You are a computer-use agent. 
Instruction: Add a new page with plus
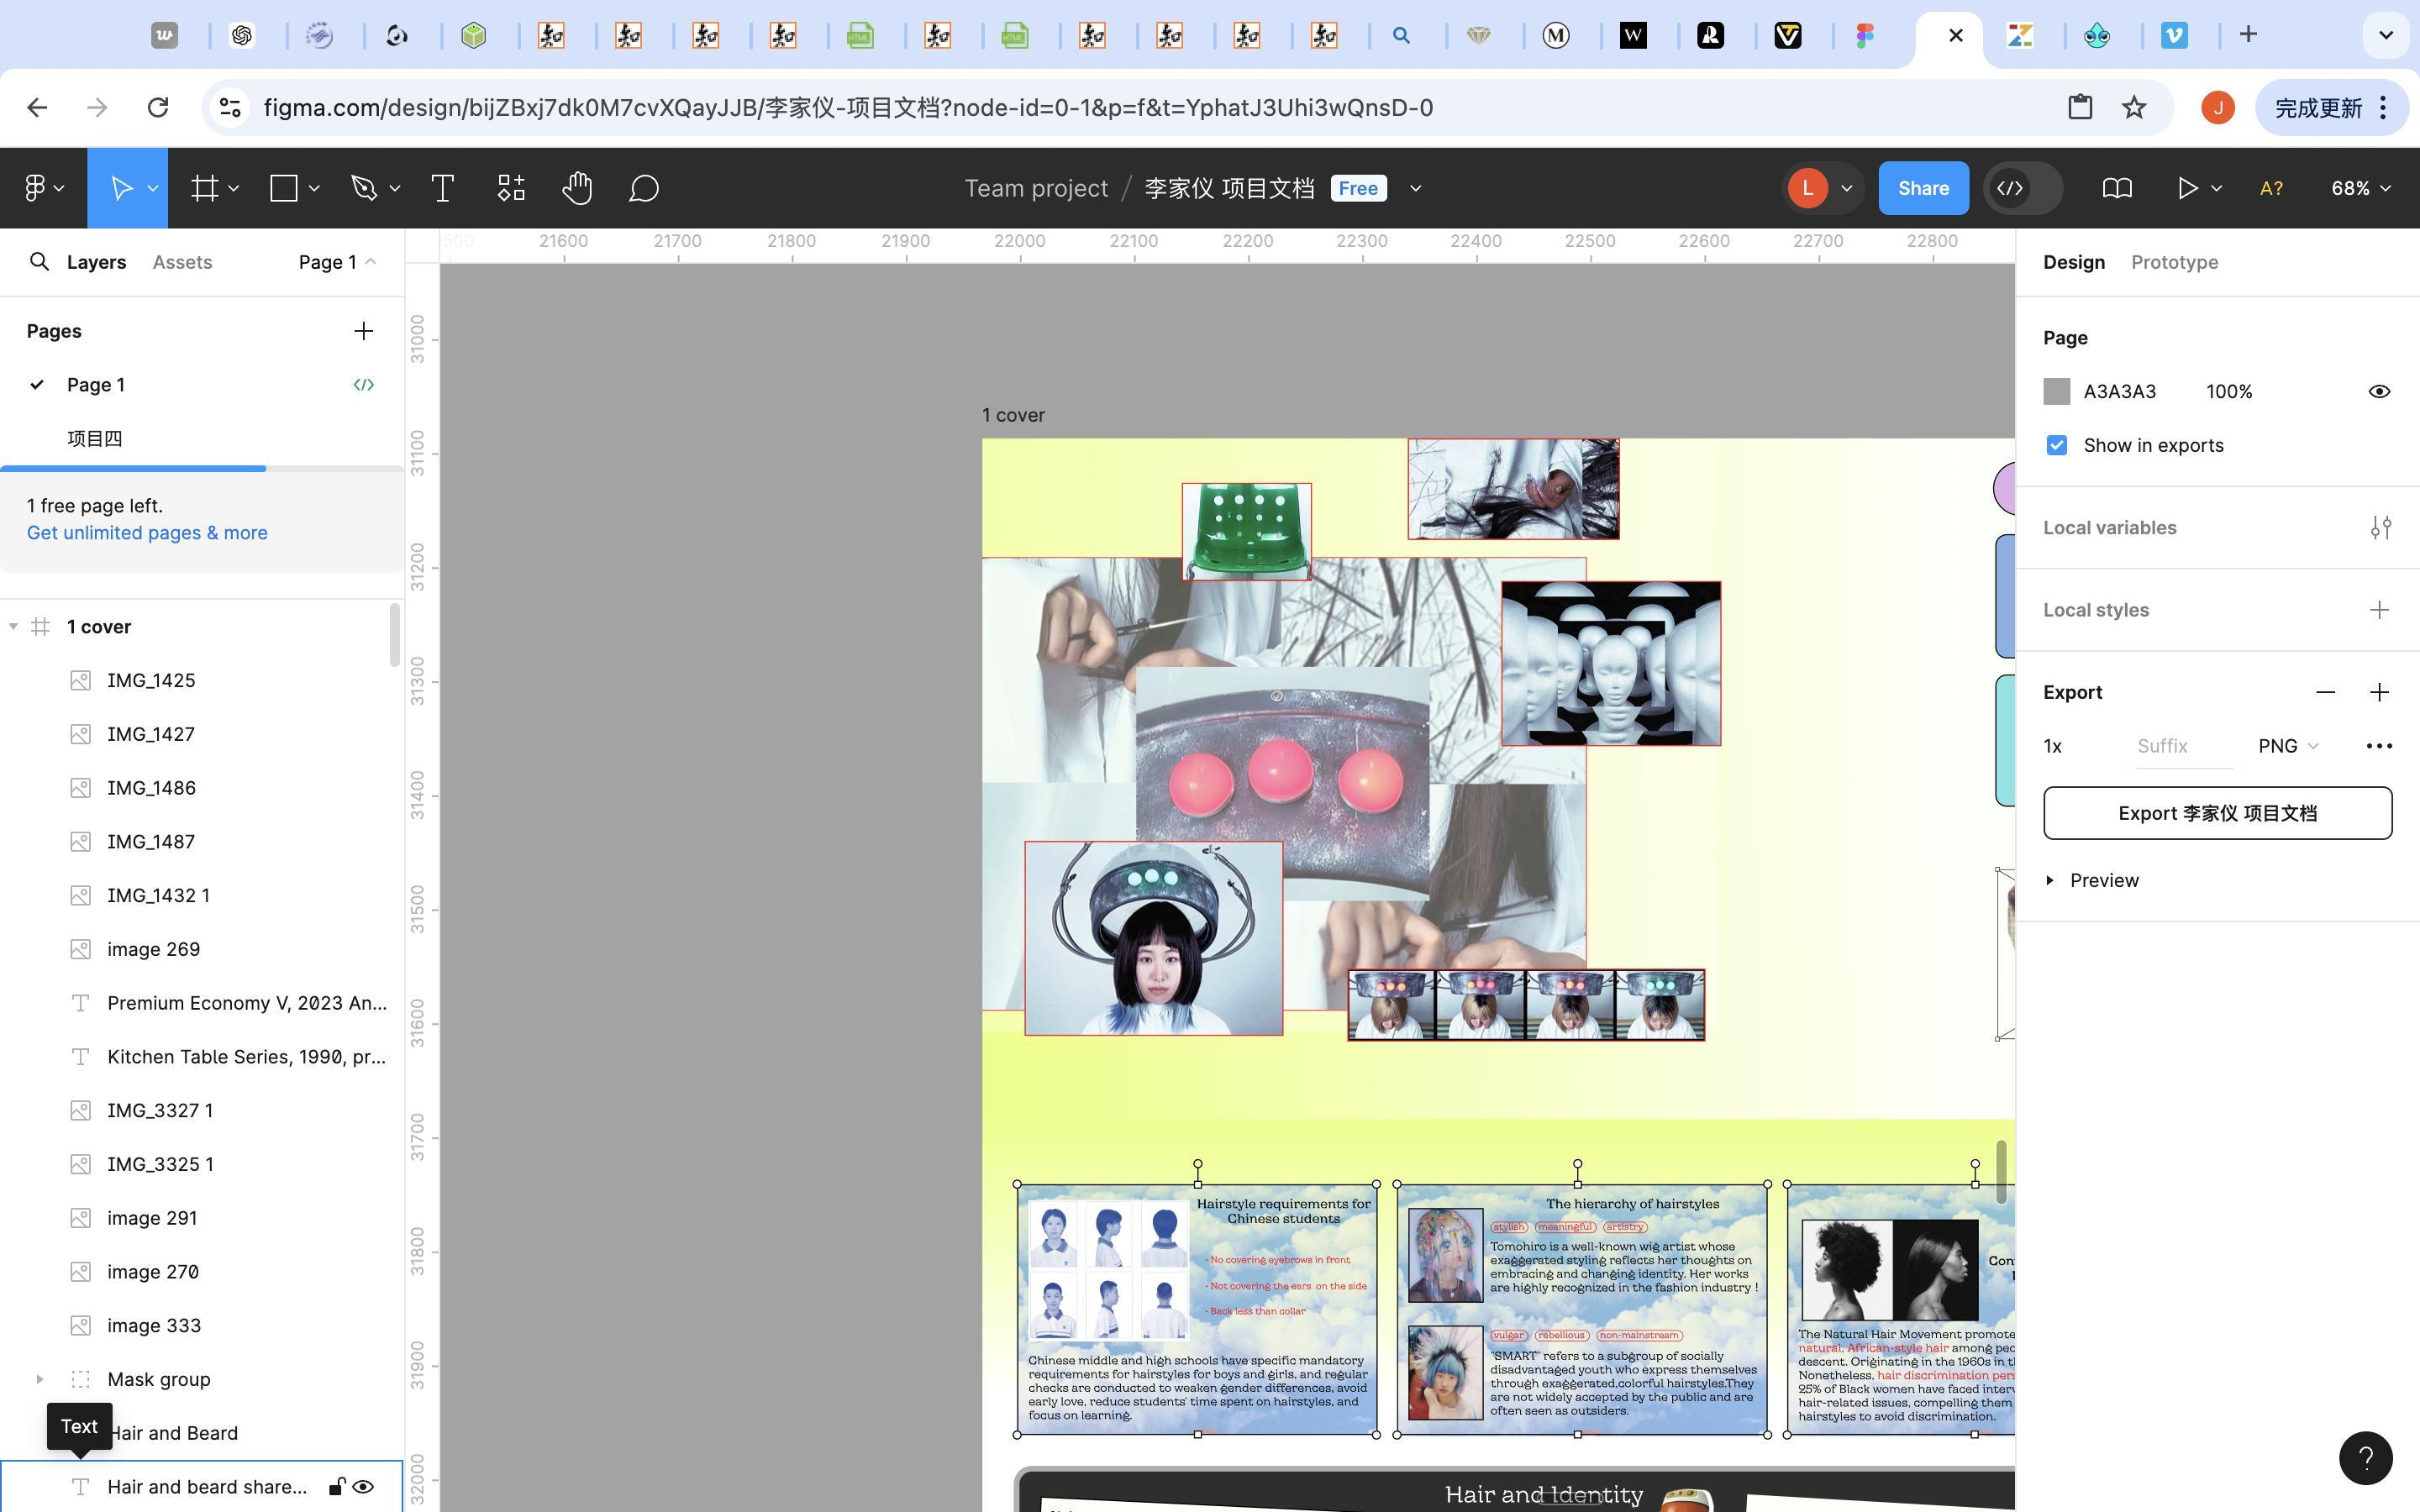[363, 331]
